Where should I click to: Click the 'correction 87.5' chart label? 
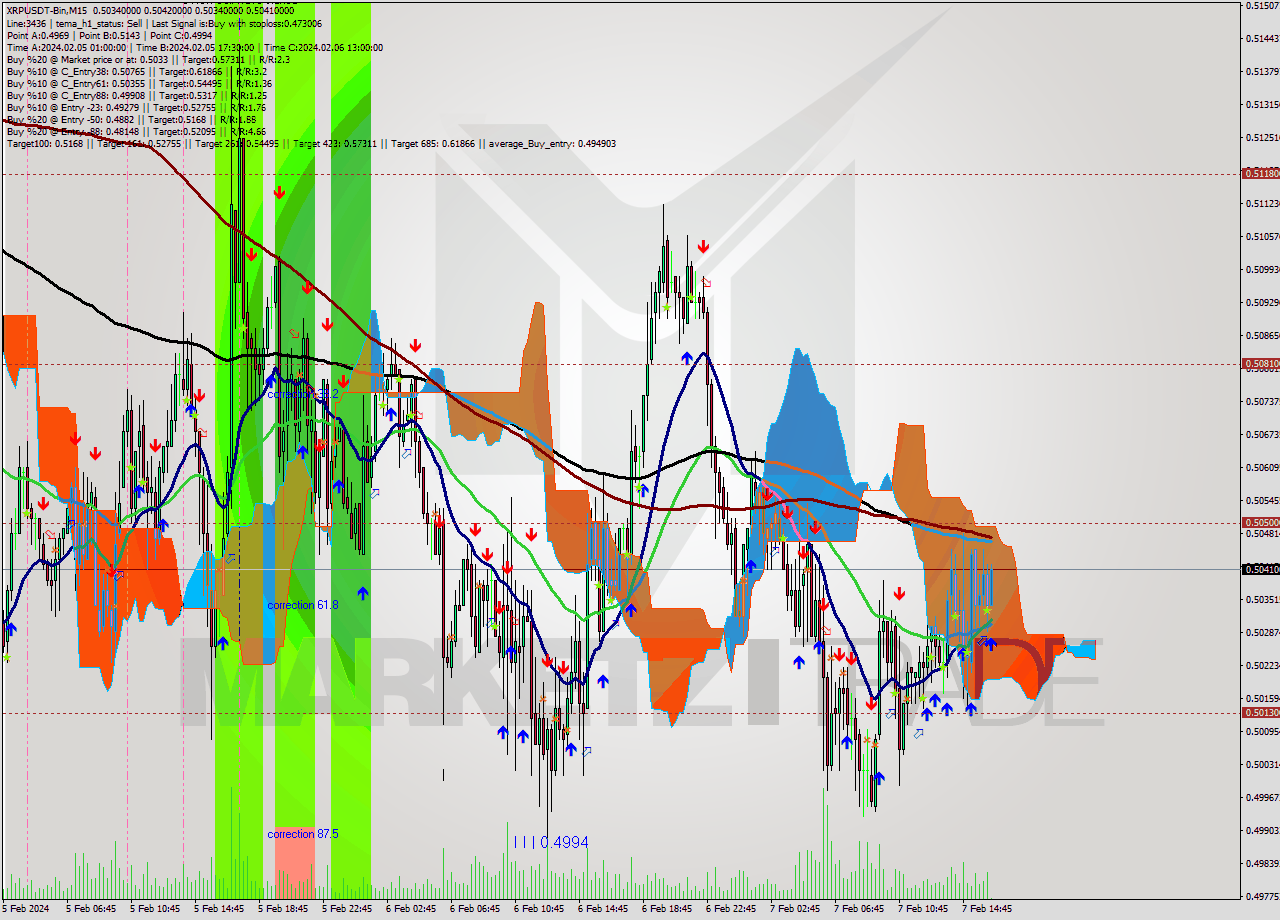click(x=303, y=833)
